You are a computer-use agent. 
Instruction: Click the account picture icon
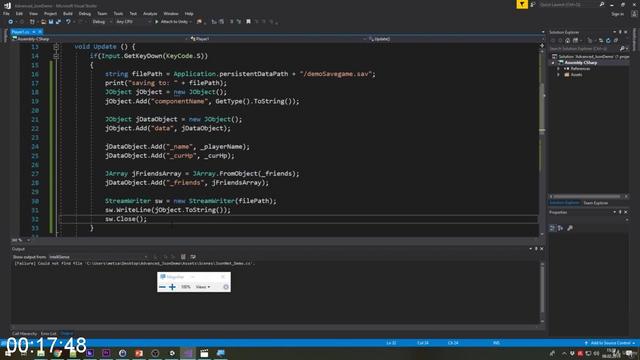click(634, 14)
